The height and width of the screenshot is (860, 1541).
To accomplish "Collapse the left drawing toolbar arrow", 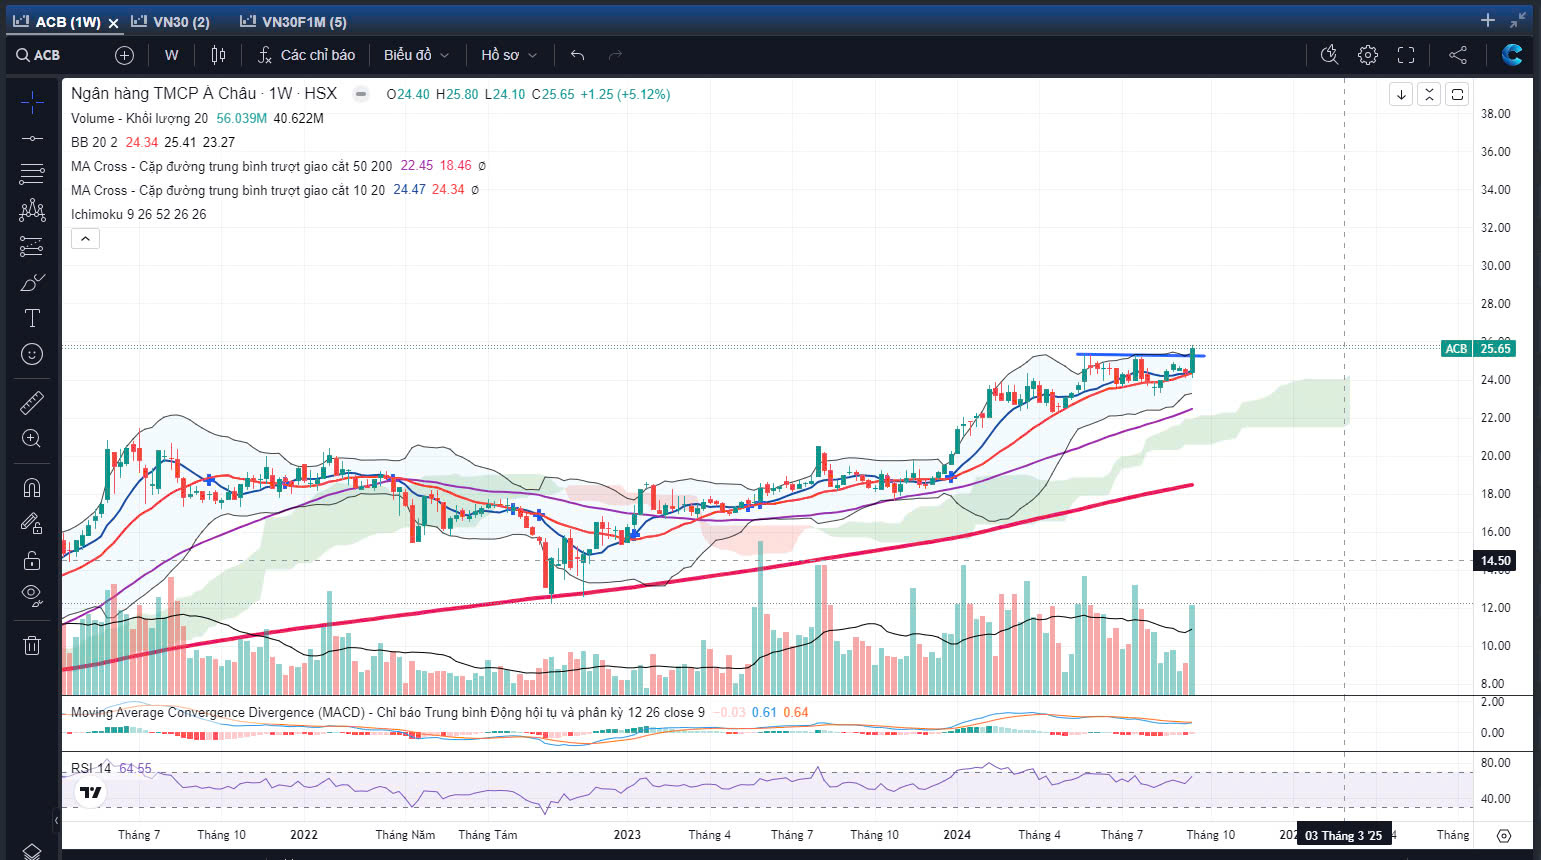I will click(x=56, y=820).
